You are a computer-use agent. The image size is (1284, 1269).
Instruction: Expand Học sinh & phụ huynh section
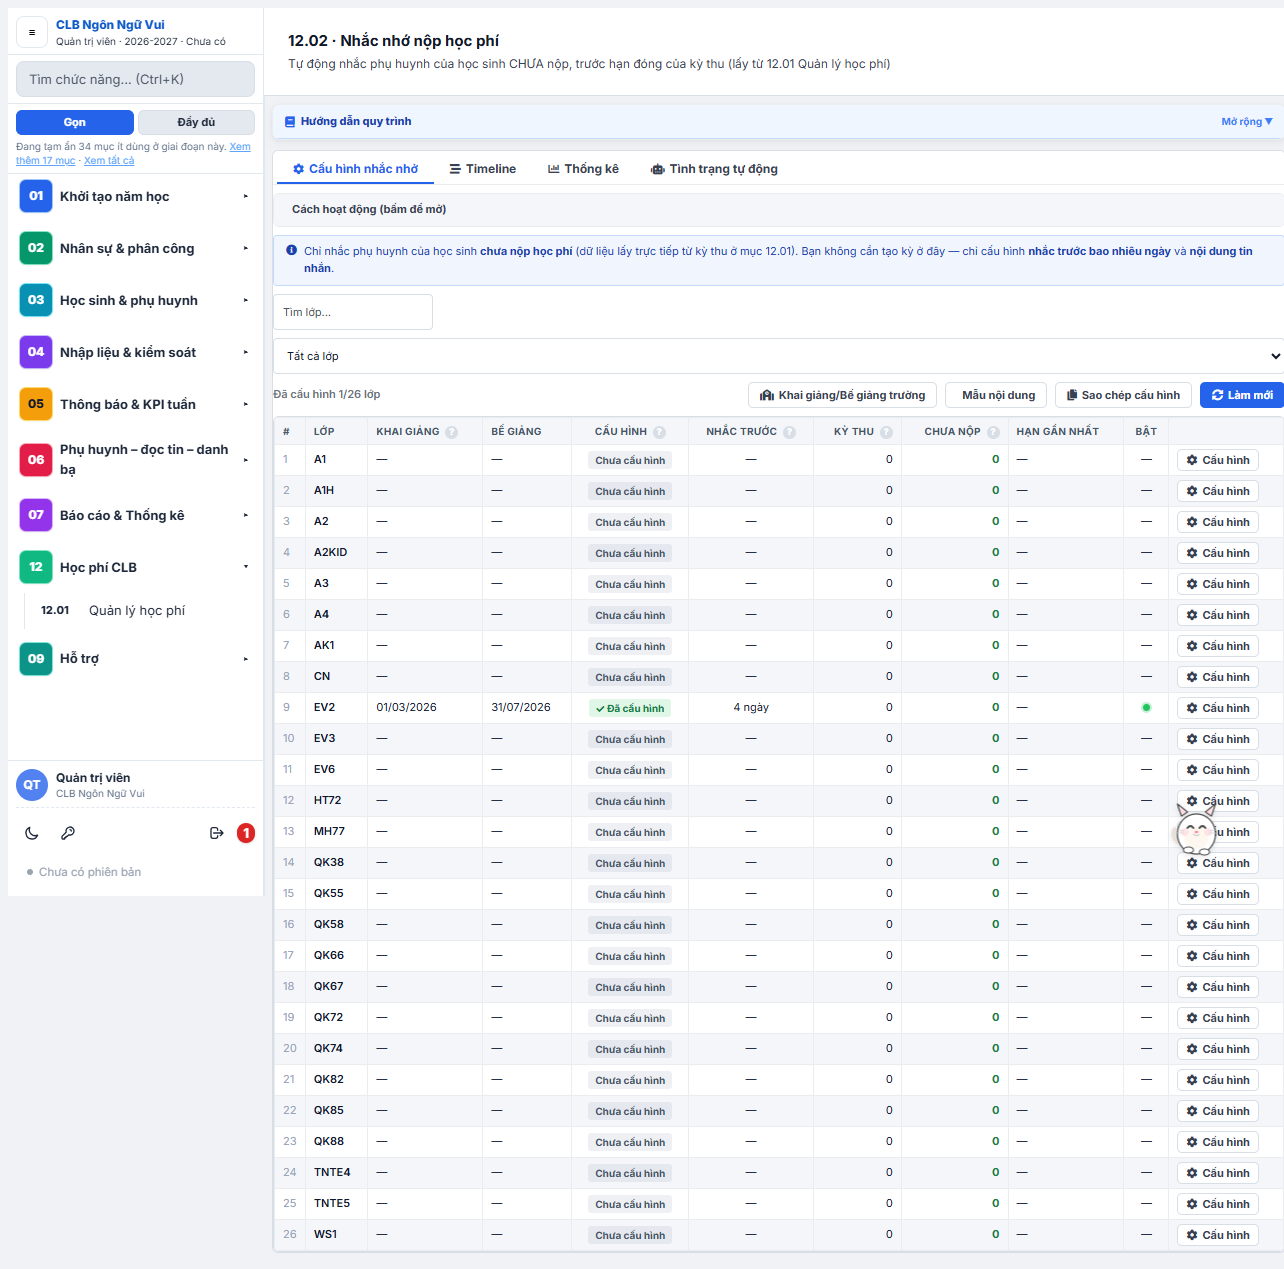(135, 300)
